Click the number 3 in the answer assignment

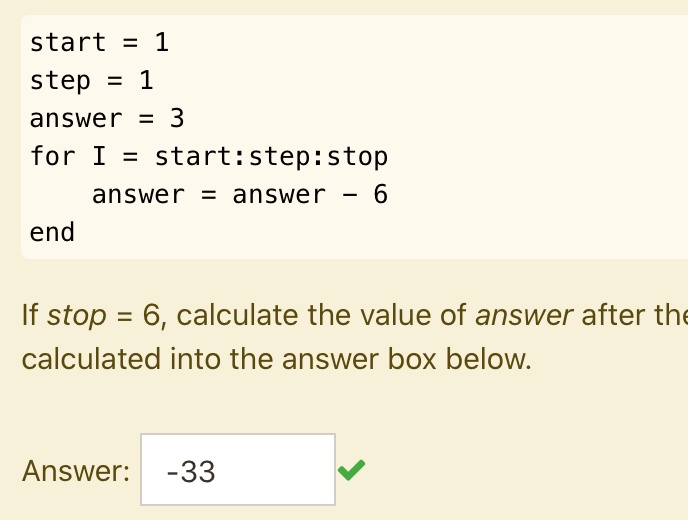177,119
